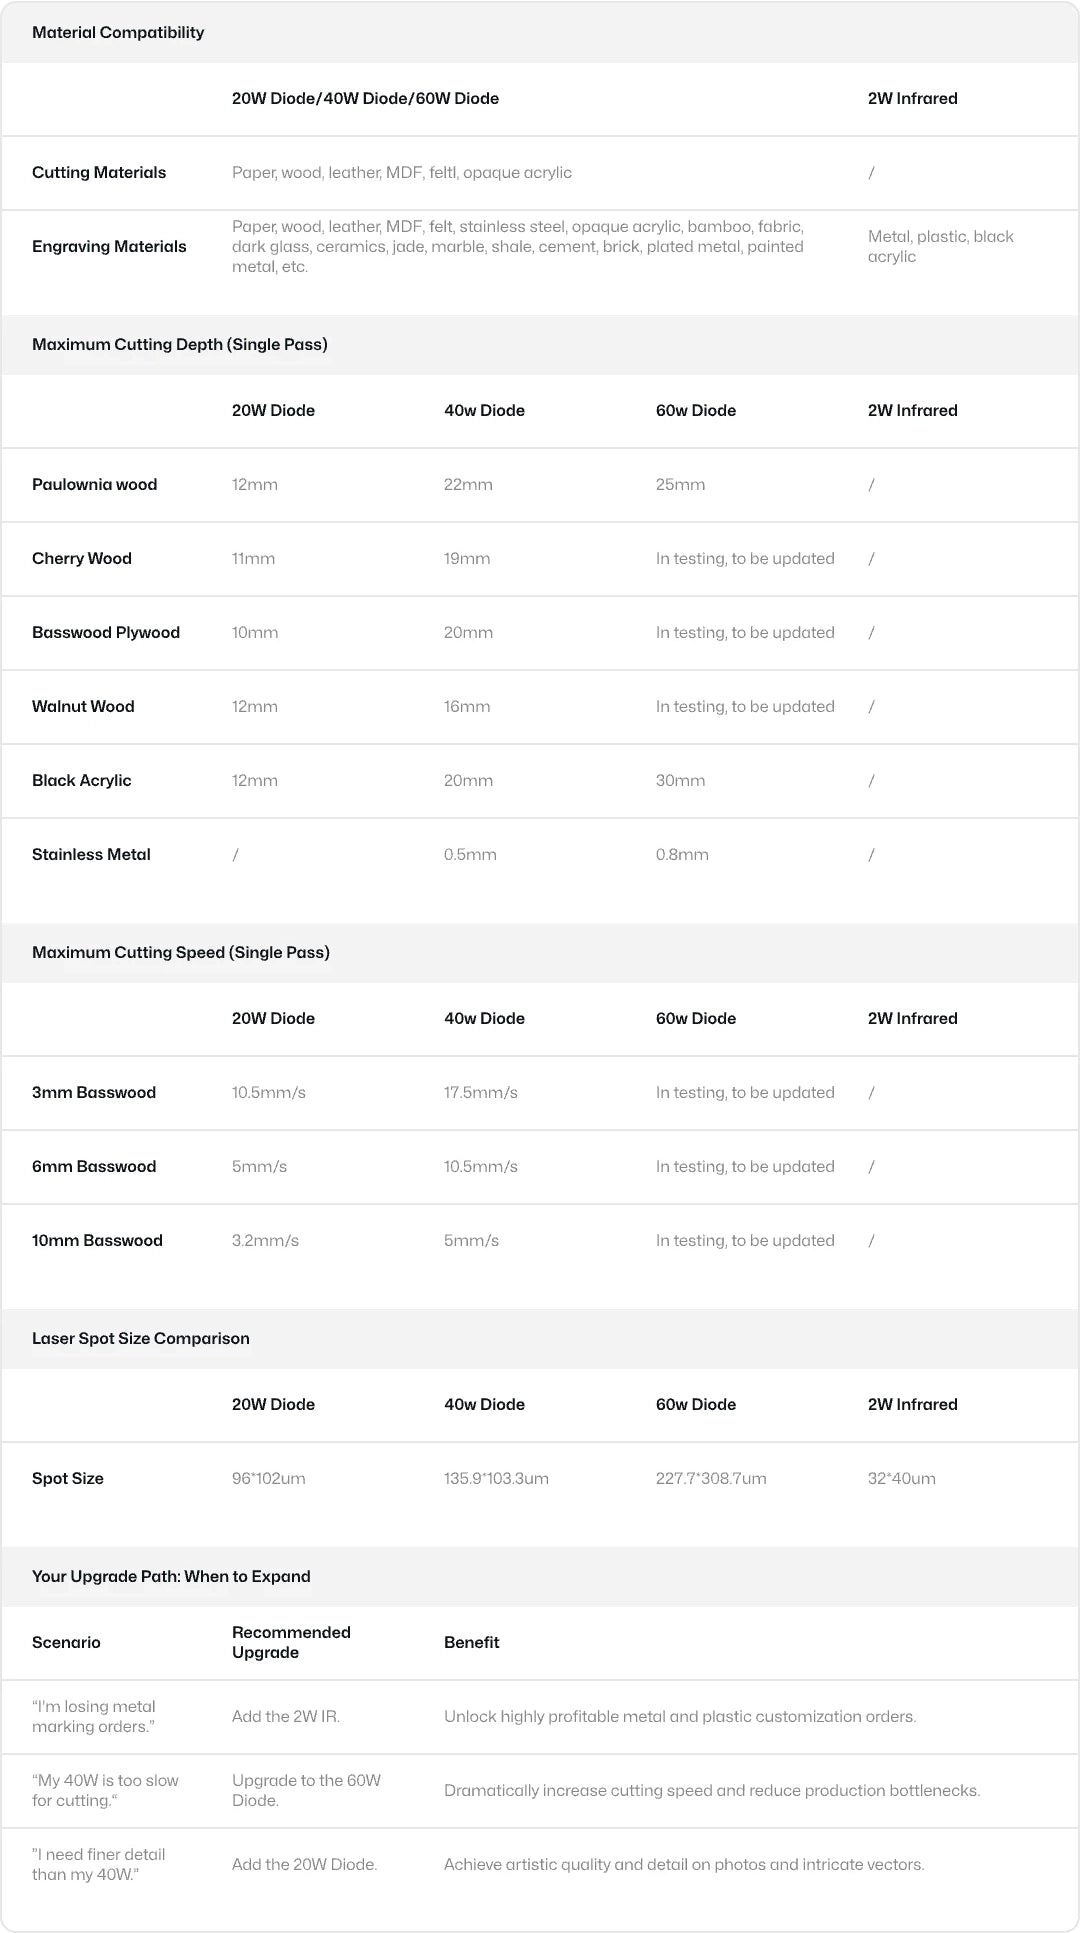
Task: Click the 17.5mm/s cutting speed value
Action: (481, 1092)
